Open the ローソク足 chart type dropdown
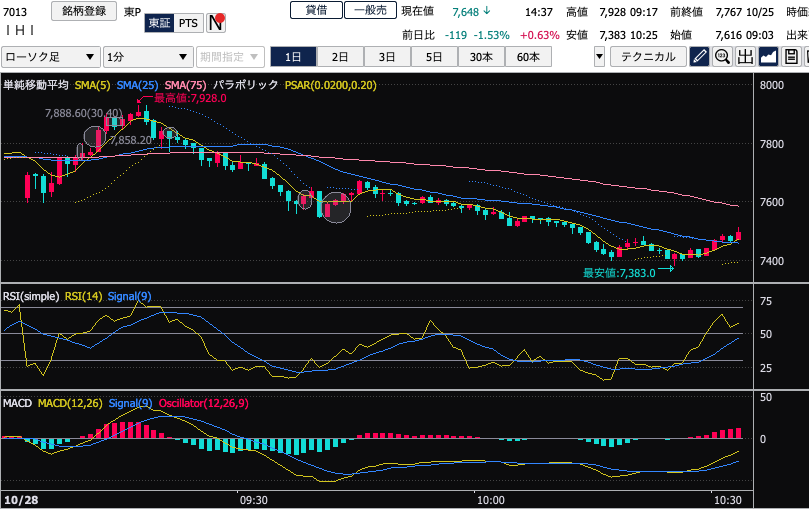Screen dimensions: 809x509 (x=51, y=57)
